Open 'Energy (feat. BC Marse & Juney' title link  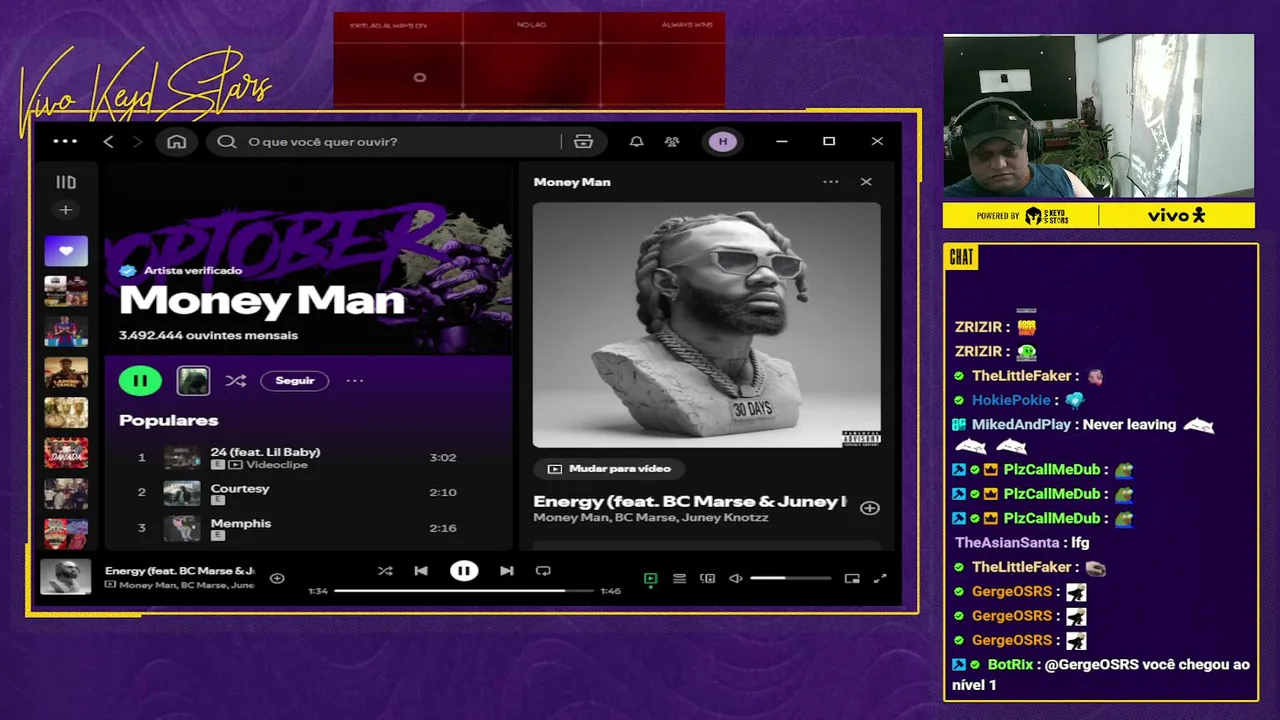[x=690, y=501]
